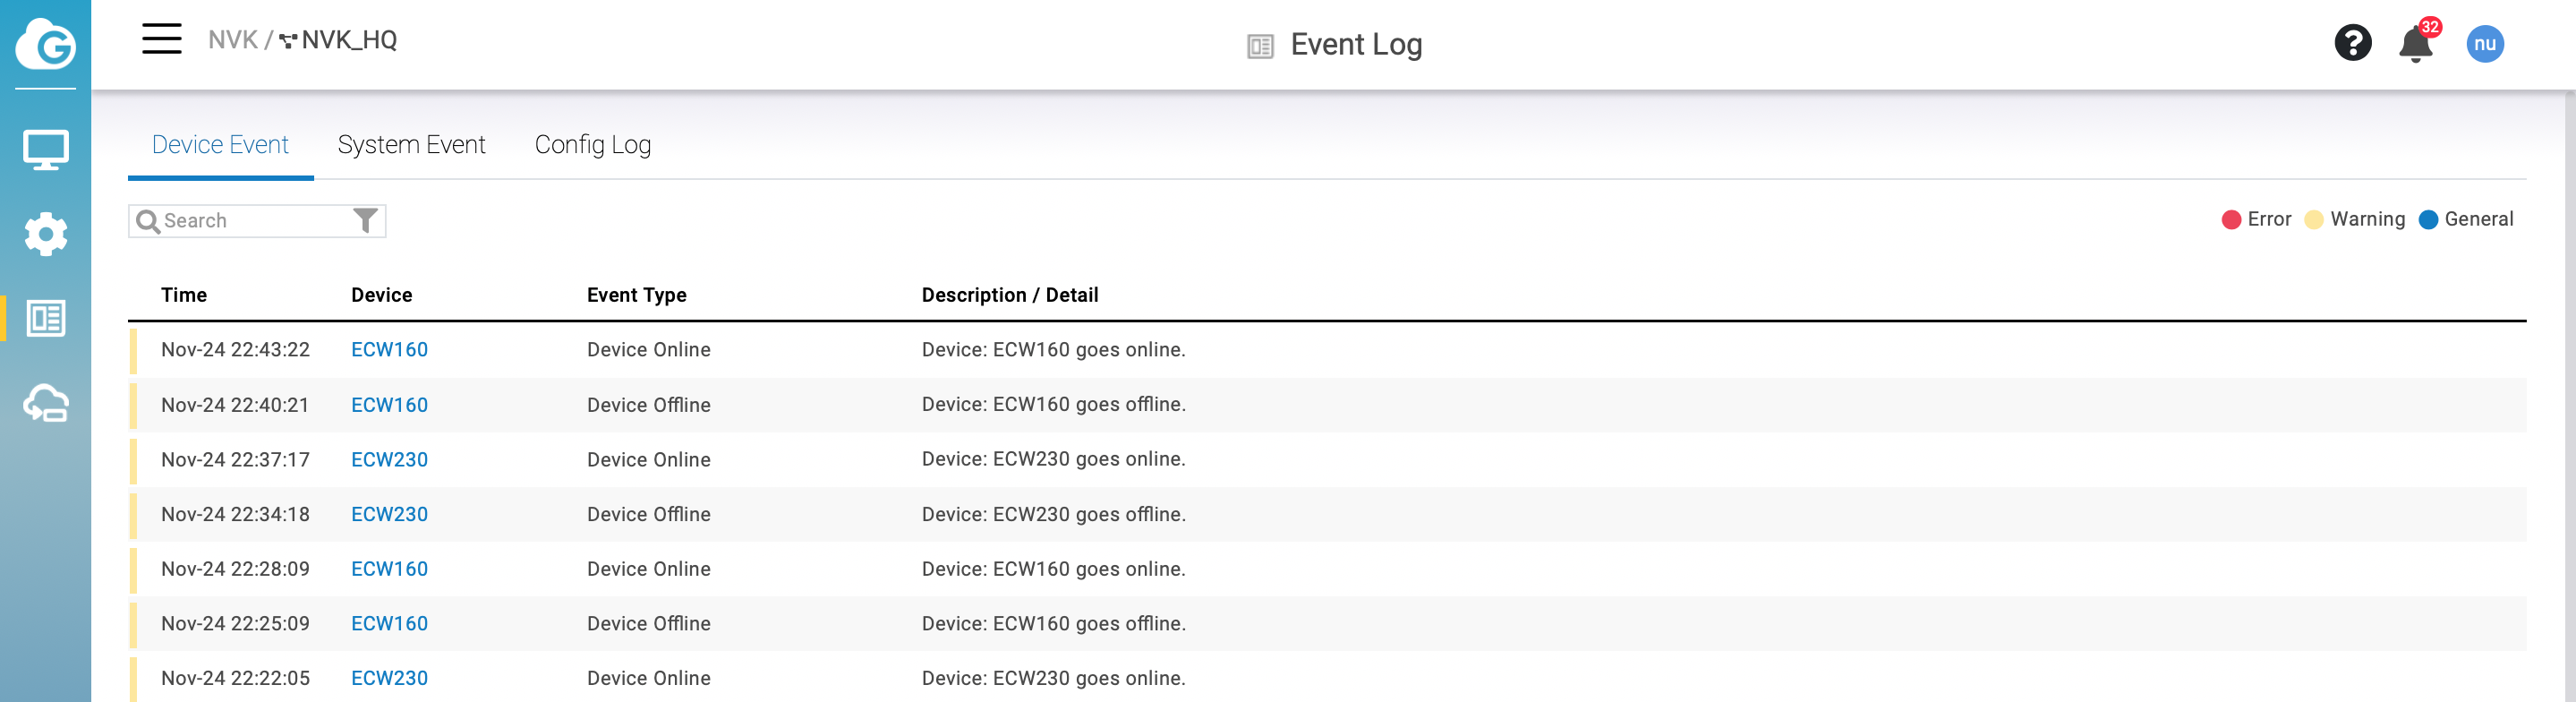Open ECW230 link in 22:22:05 row
2576x702 pixels.
coord(389,678)
